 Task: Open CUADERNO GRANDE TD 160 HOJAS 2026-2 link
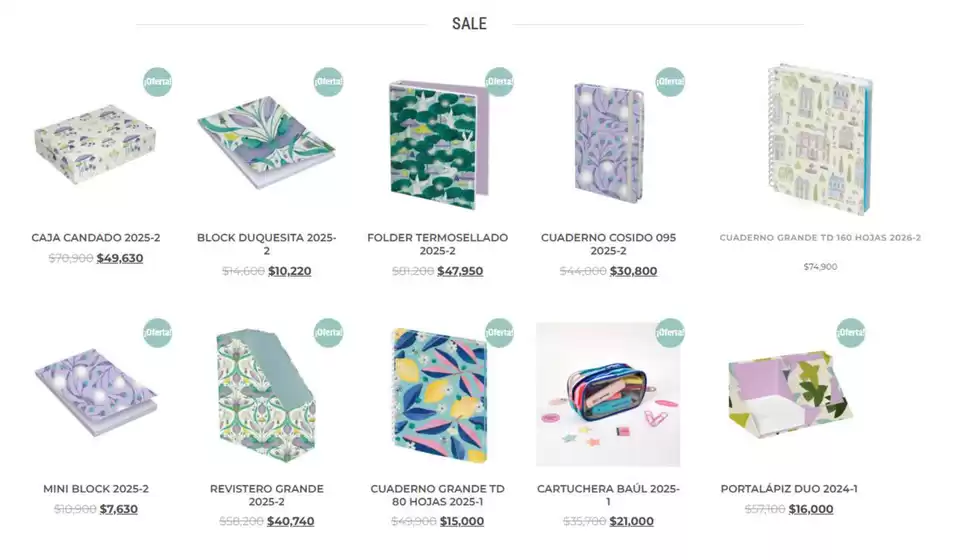[x=820, y=238]
